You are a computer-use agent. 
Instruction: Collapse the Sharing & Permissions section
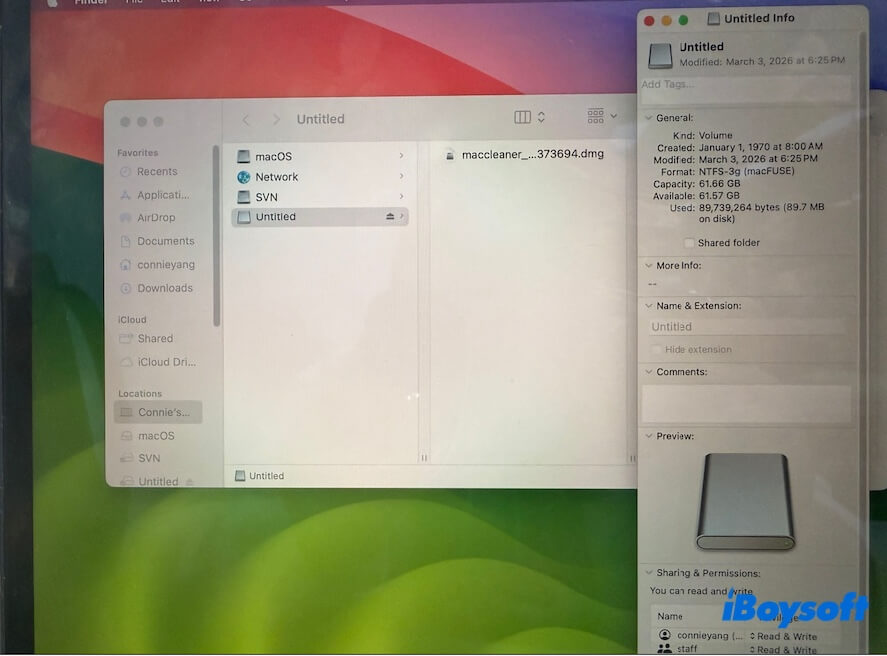649,573
